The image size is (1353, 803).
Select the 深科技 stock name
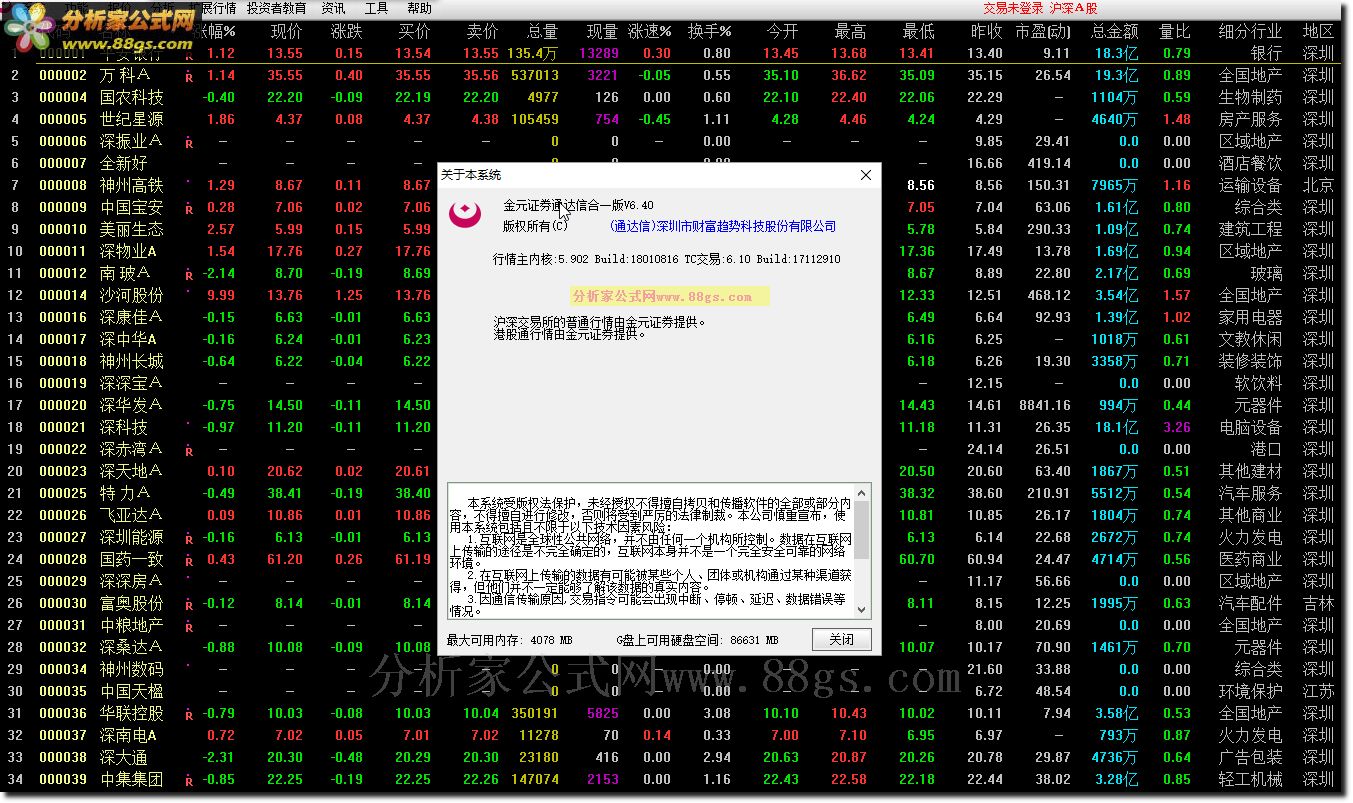coord(123,428)
